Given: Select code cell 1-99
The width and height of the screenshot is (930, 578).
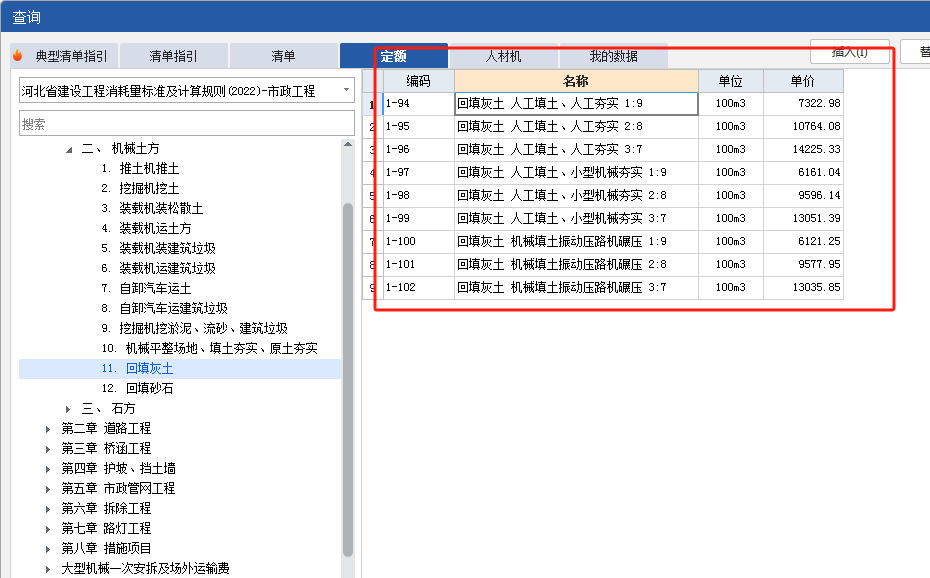Looking at the screenshot, I should click(x=418, y=219).
